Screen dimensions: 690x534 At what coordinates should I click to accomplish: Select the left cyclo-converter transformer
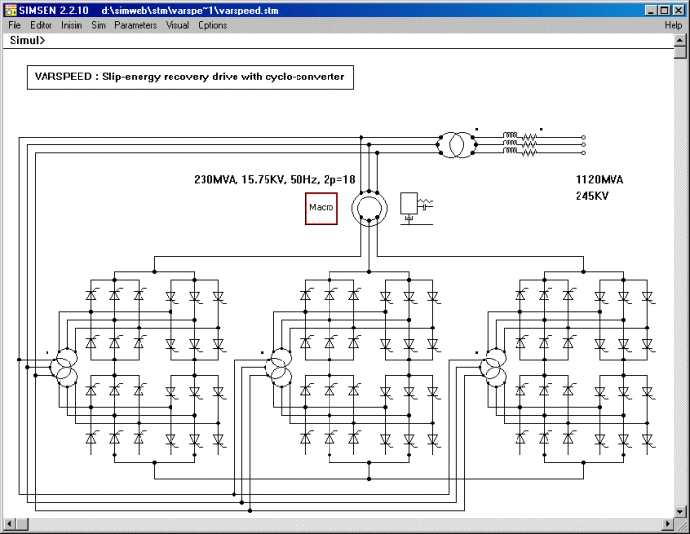click(x=66, y=367)
